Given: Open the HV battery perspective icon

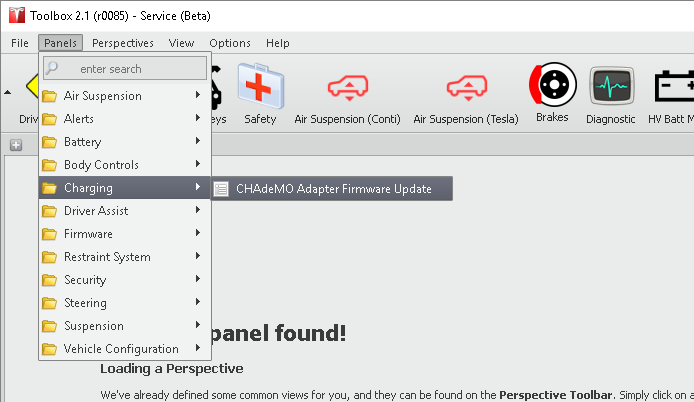Looking at the screenshot, I should (x=672, y=89).
